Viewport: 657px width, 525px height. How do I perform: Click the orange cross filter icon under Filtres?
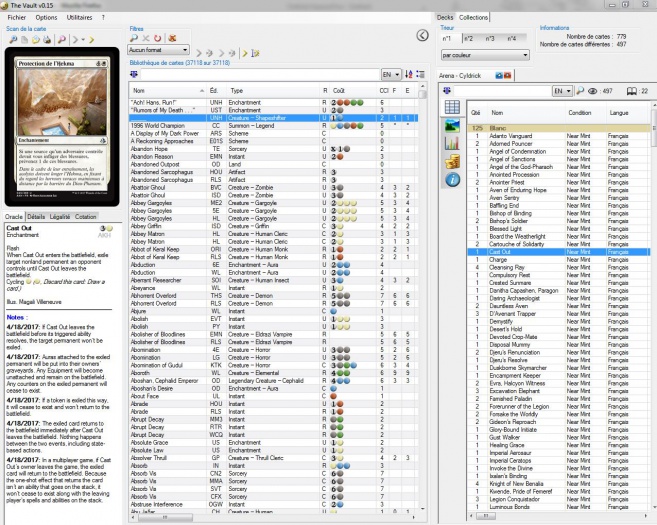pos(172,38)
